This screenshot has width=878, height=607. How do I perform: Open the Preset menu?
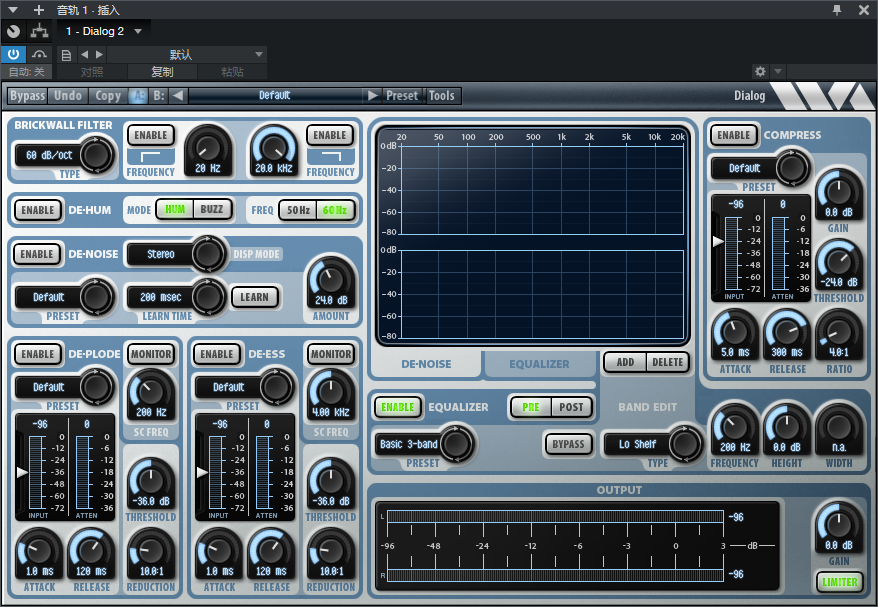pos(401,96)
